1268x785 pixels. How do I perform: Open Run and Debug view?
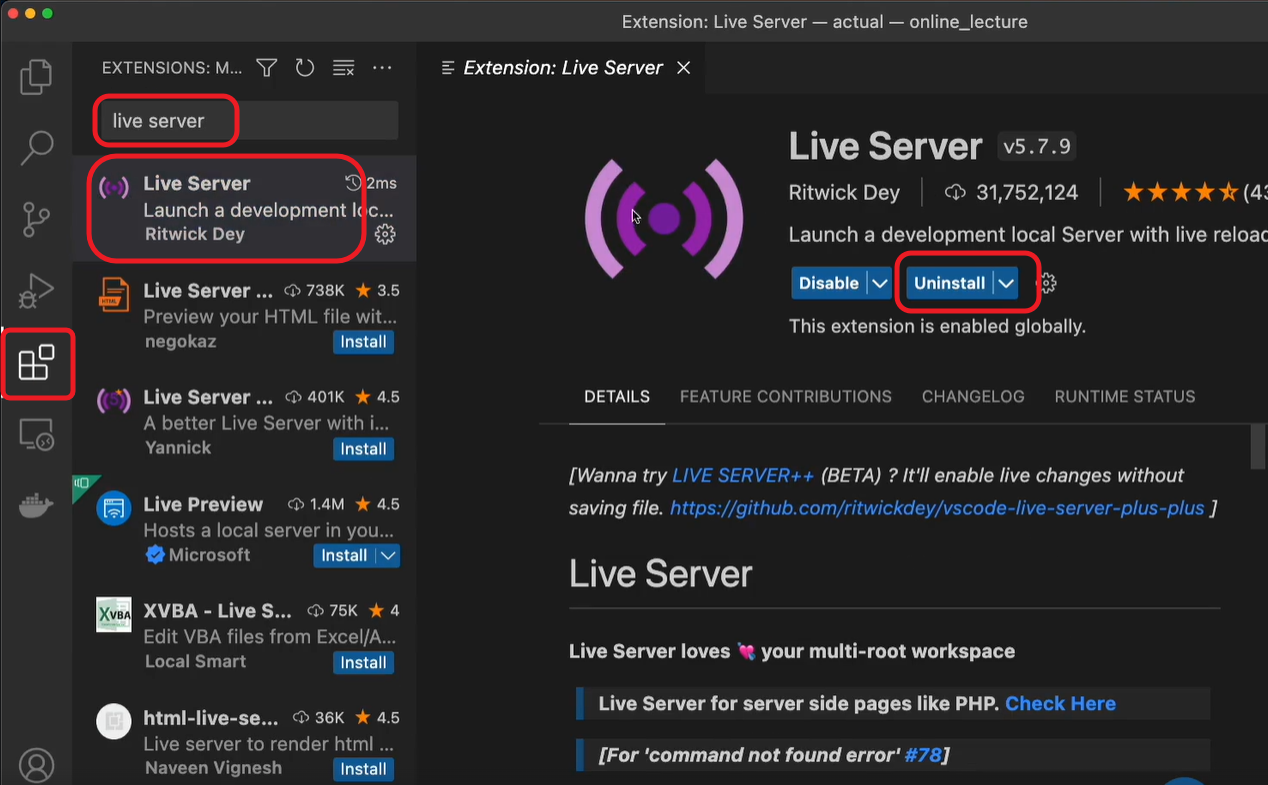[x=36, y=291]
